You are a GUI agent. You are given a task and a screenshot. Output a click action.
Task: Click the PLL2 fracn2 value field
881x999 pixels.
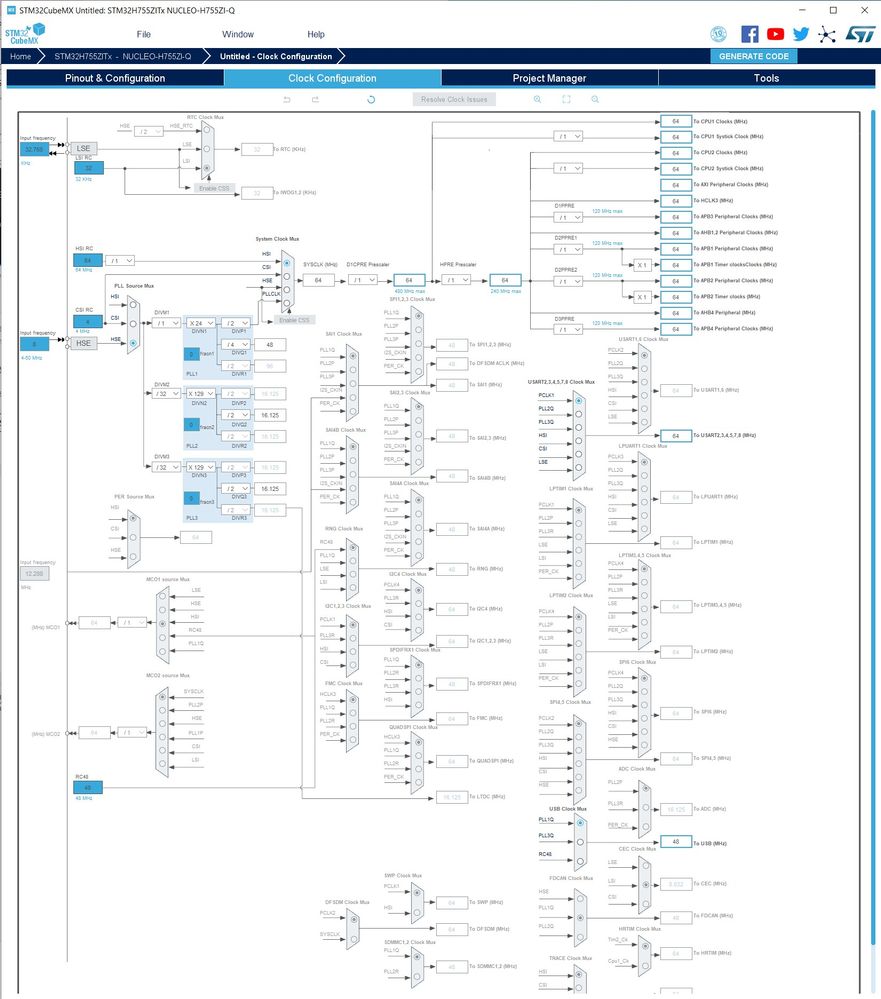[191, 424]
